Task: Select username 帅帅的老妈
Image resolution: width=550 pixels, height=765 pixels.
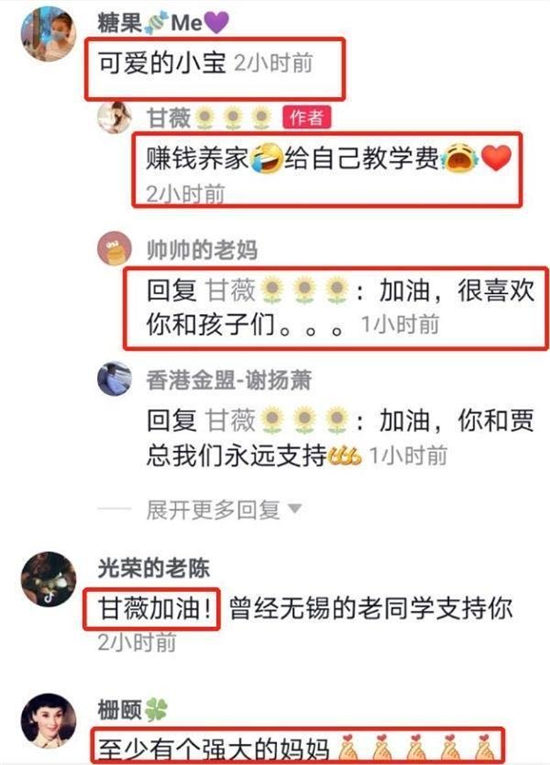Action: click(x=202, y=250)
